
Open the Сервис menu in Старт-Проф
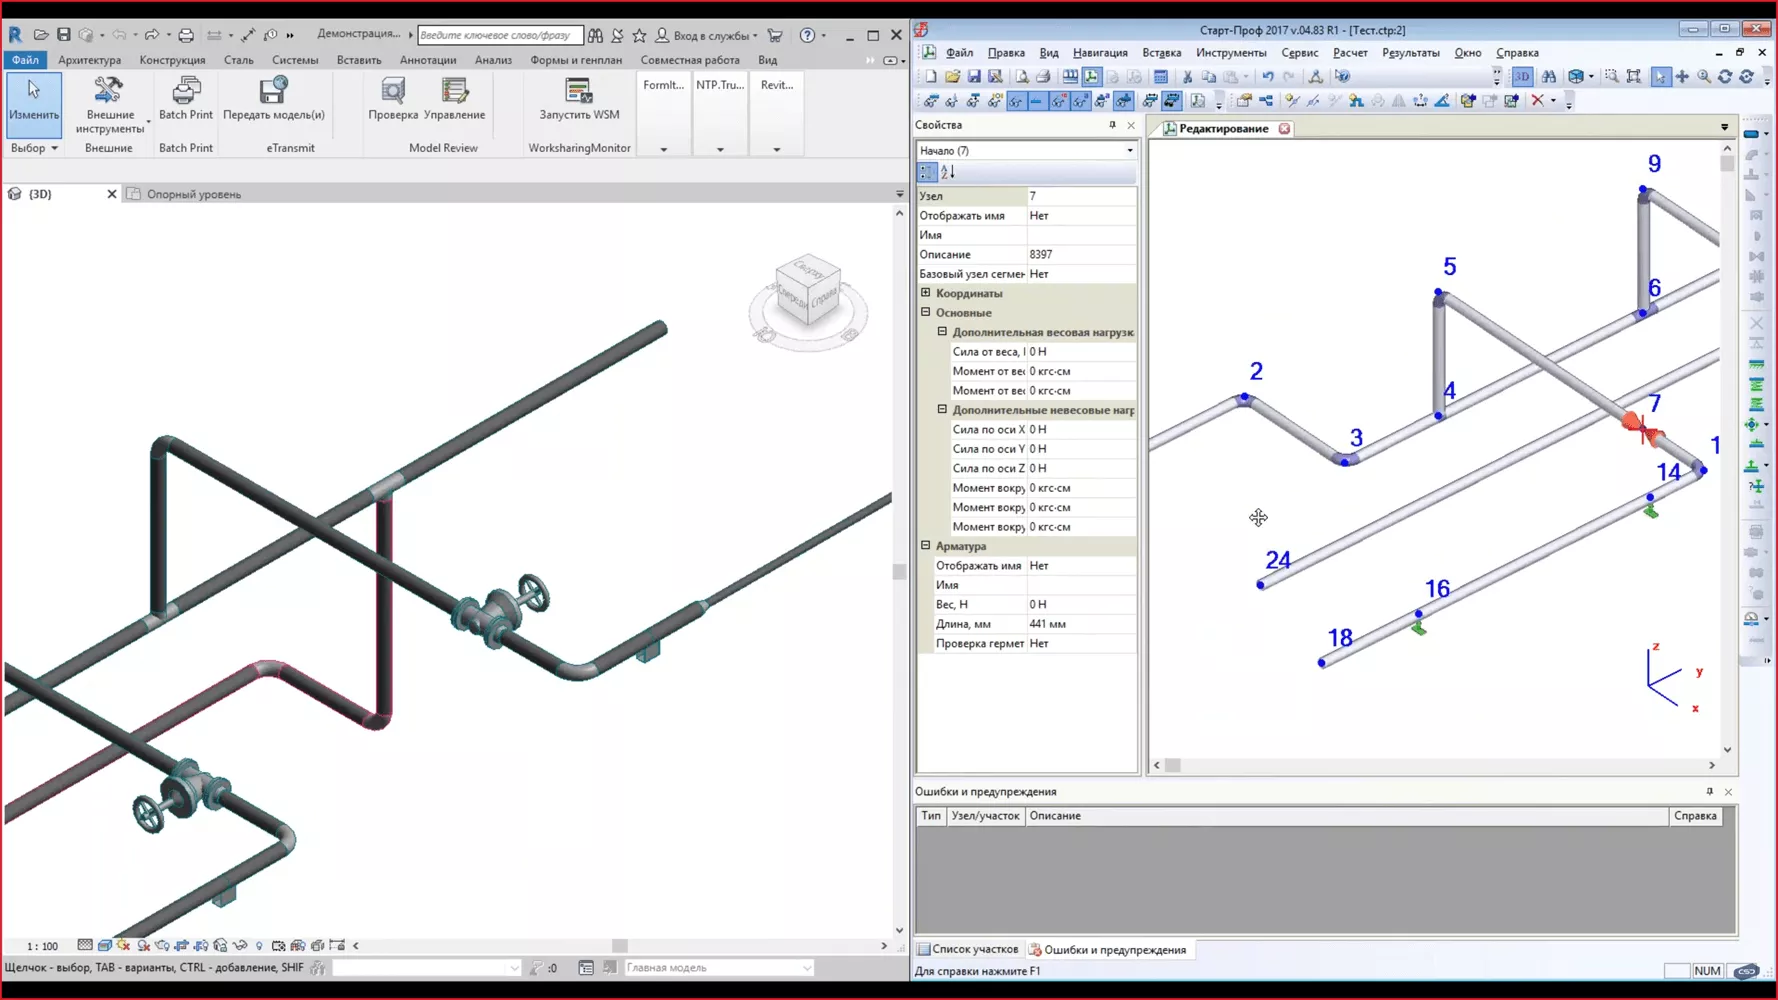click(x=1300, y=52)
